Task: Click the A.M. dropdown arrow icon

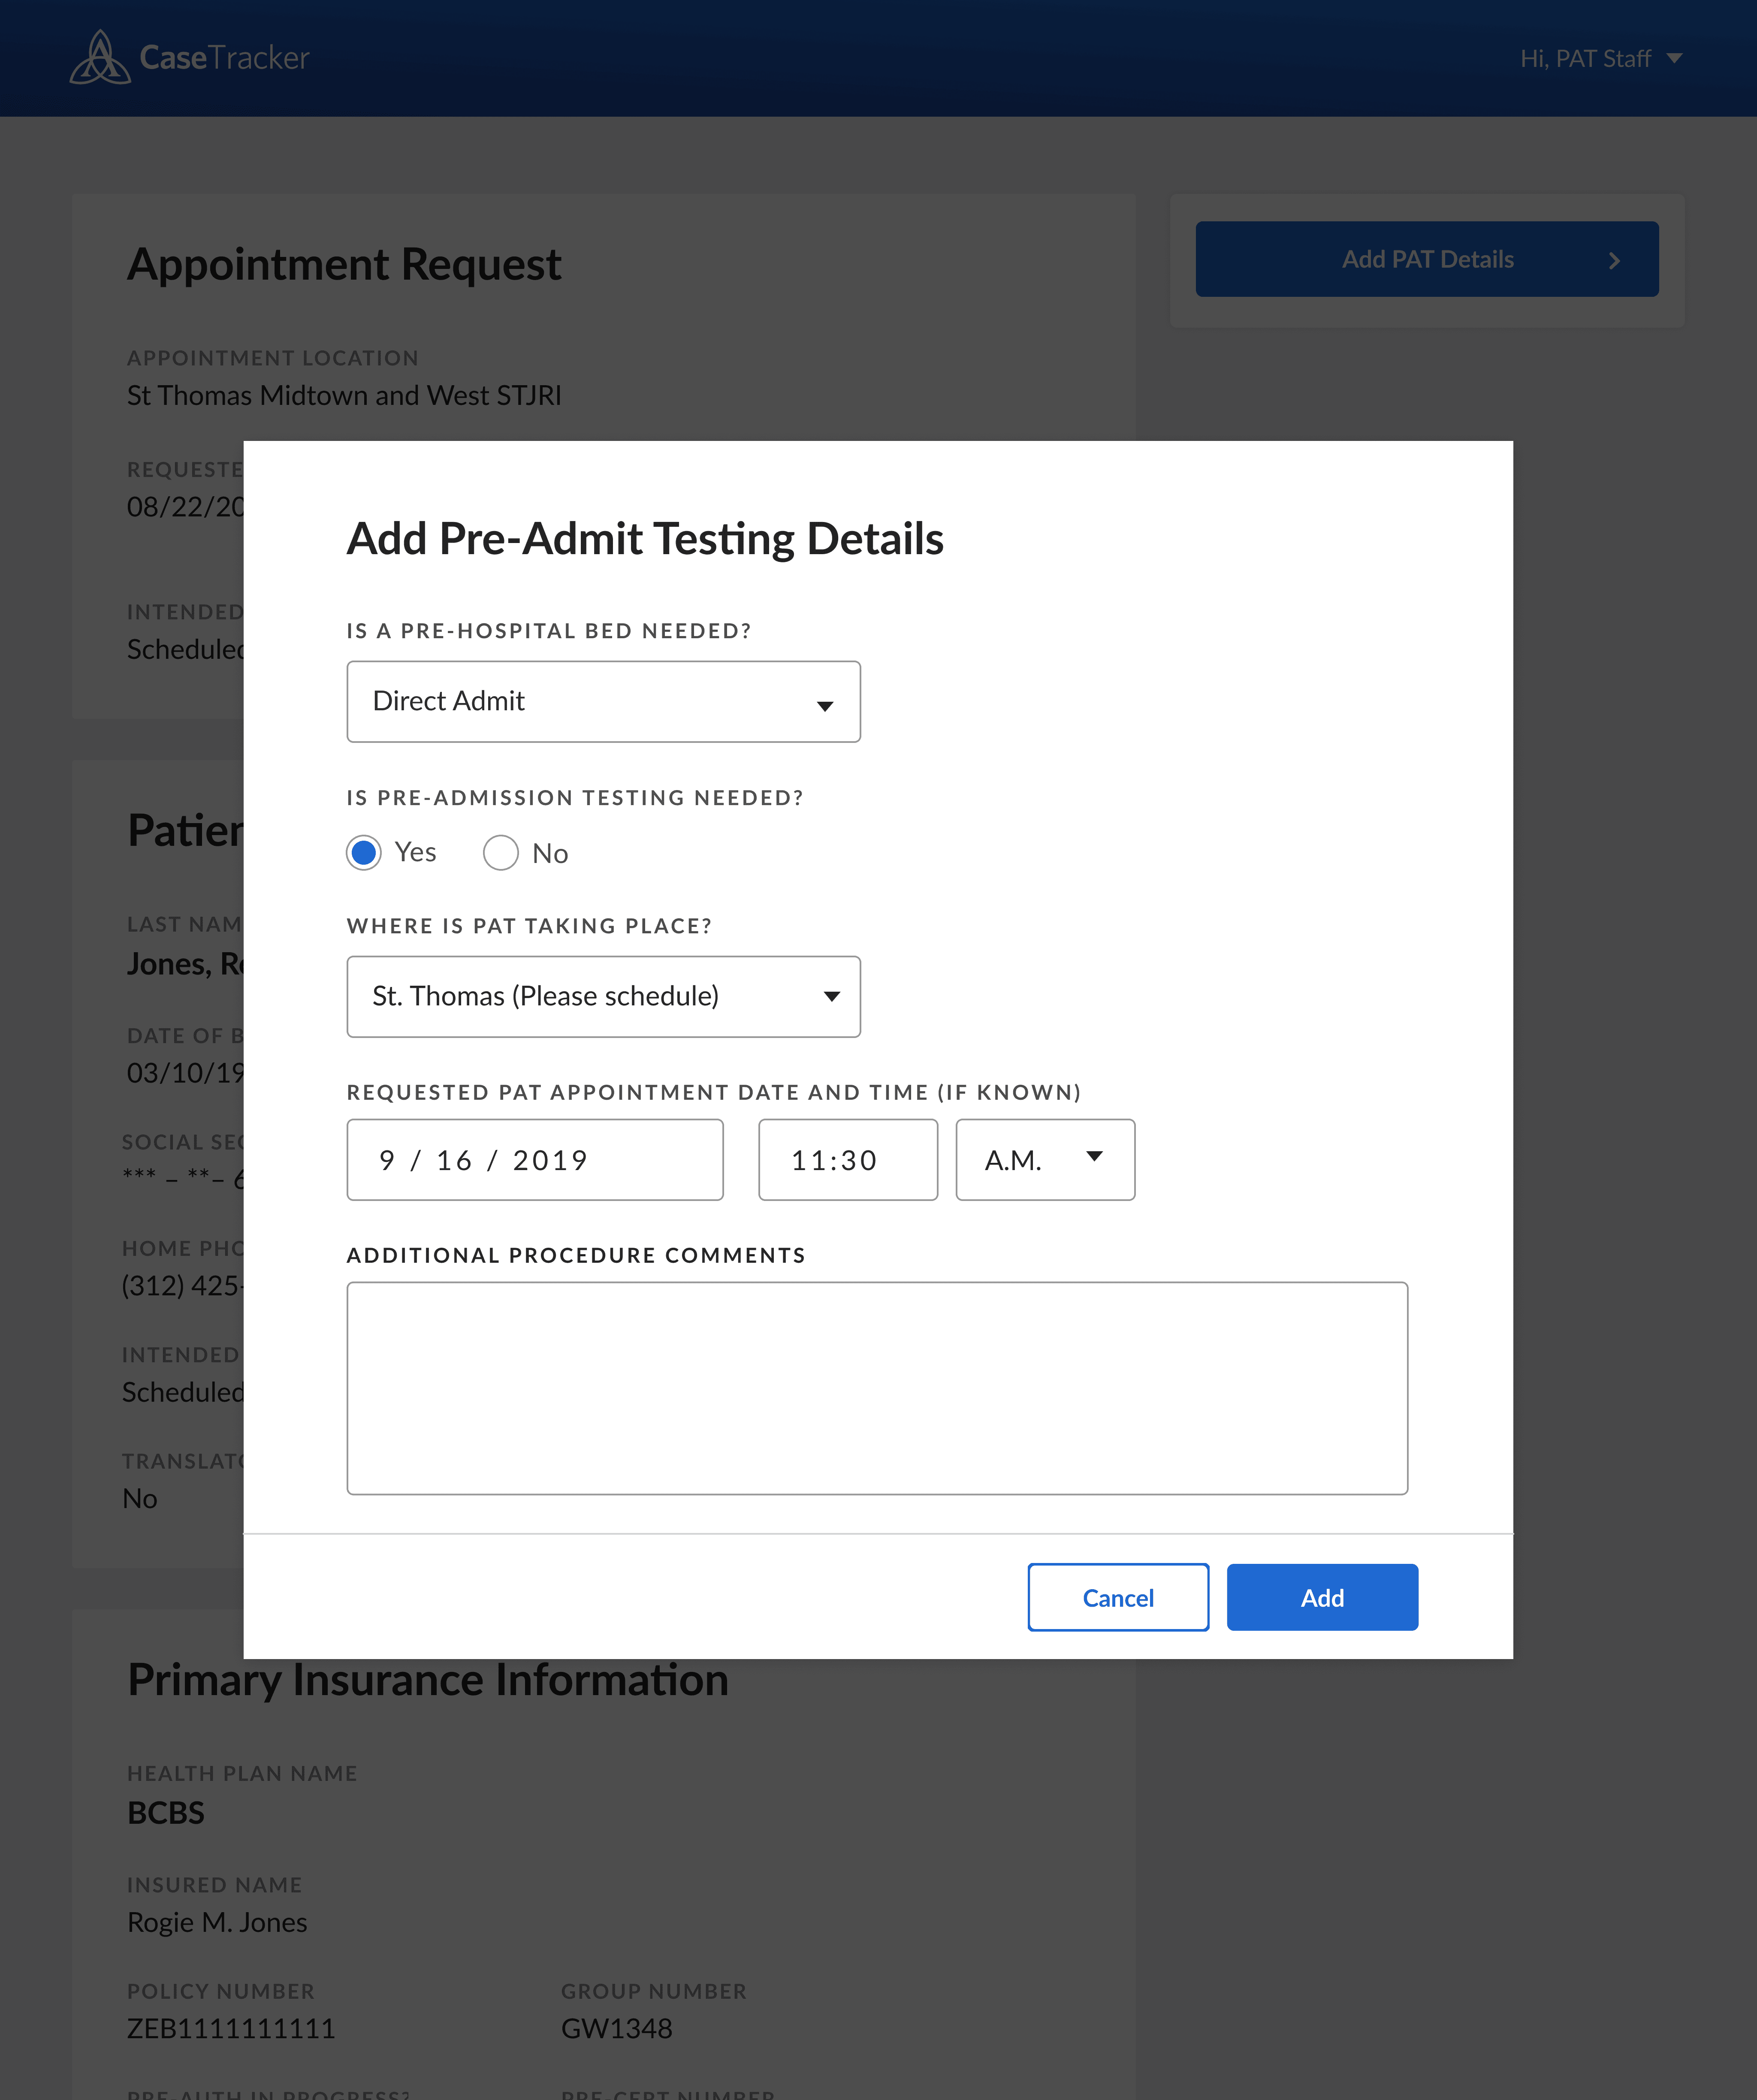Action: coord(1094,1156)
